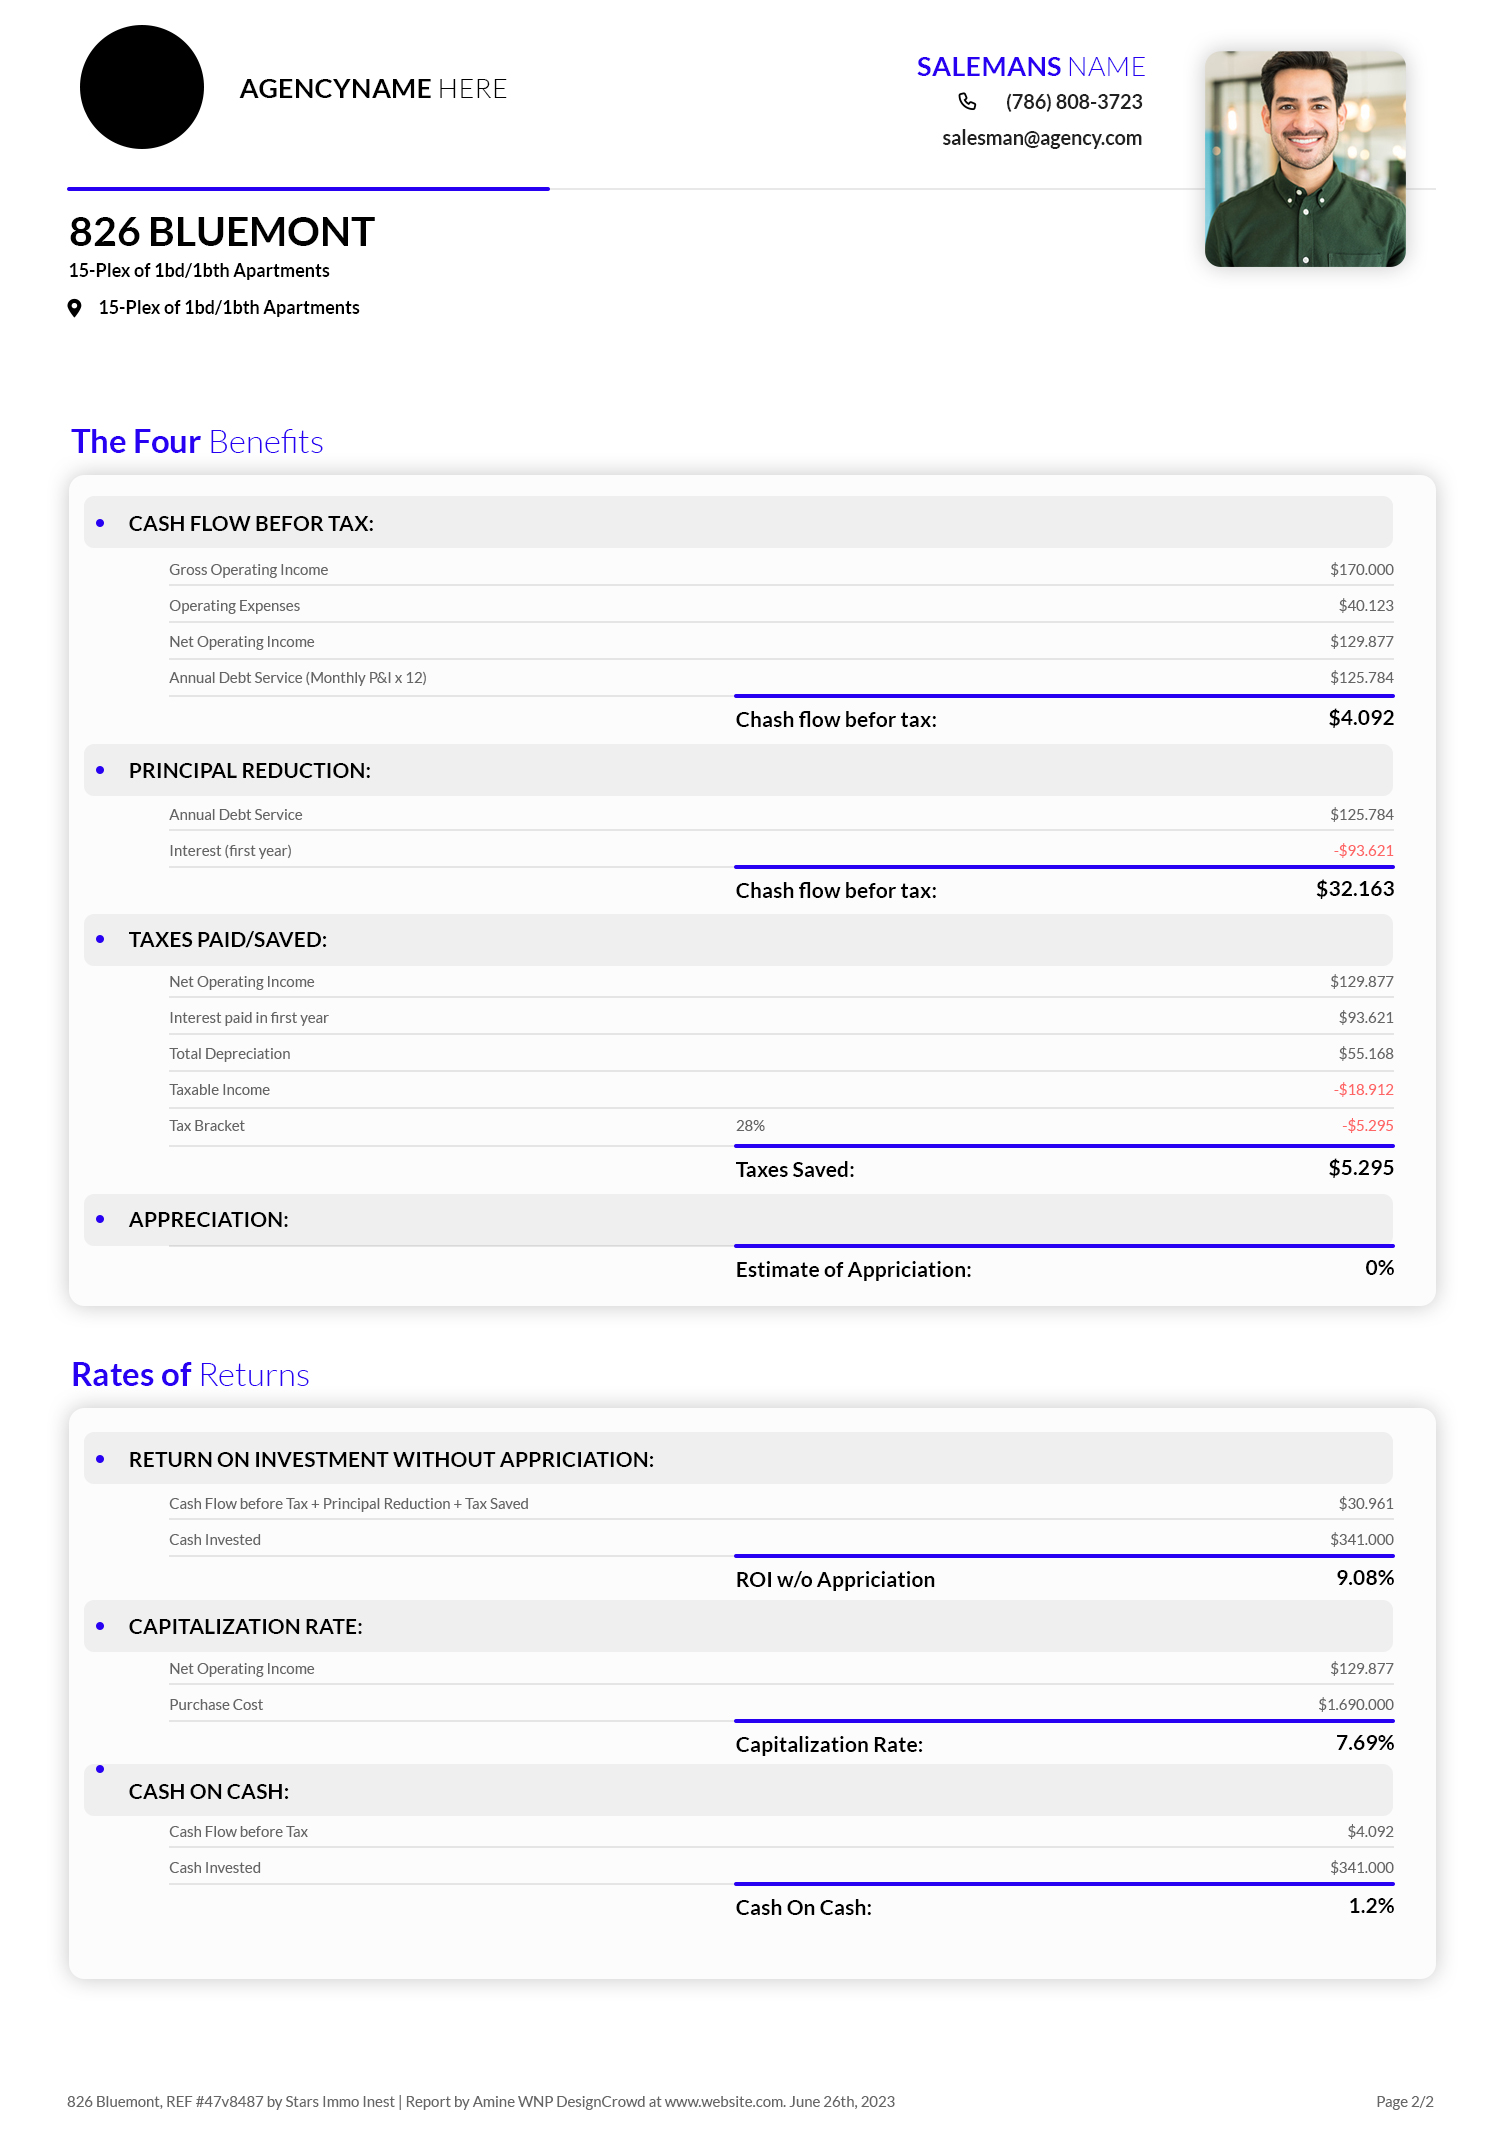Click the Purchase Cost value $1.690.000
Viewport: 1512px width, 2138px height.
[1355, 1705]
